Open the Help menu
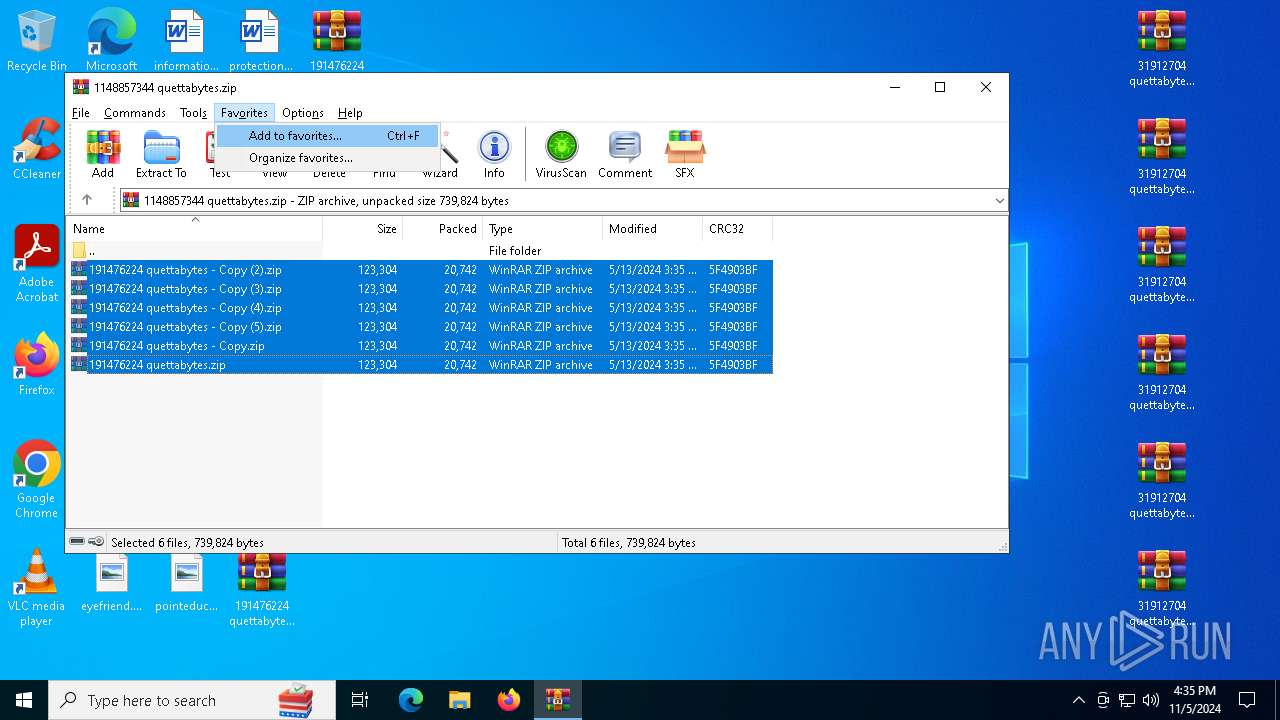Viewport: 1280px width, 720px height. pos(350,113)
